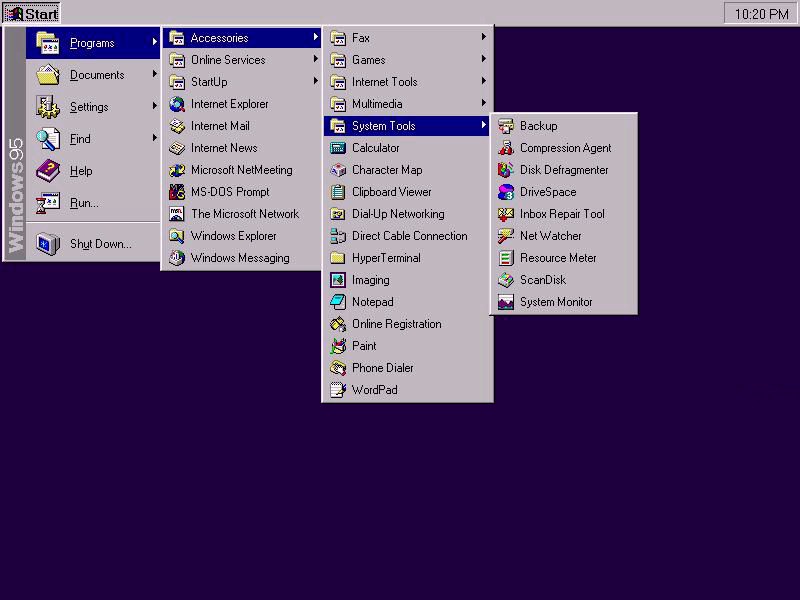The width and height of the screenshot is (800, 600).
Task: Expand the Games submenu arrow
Action: click(x=483, y=60)
